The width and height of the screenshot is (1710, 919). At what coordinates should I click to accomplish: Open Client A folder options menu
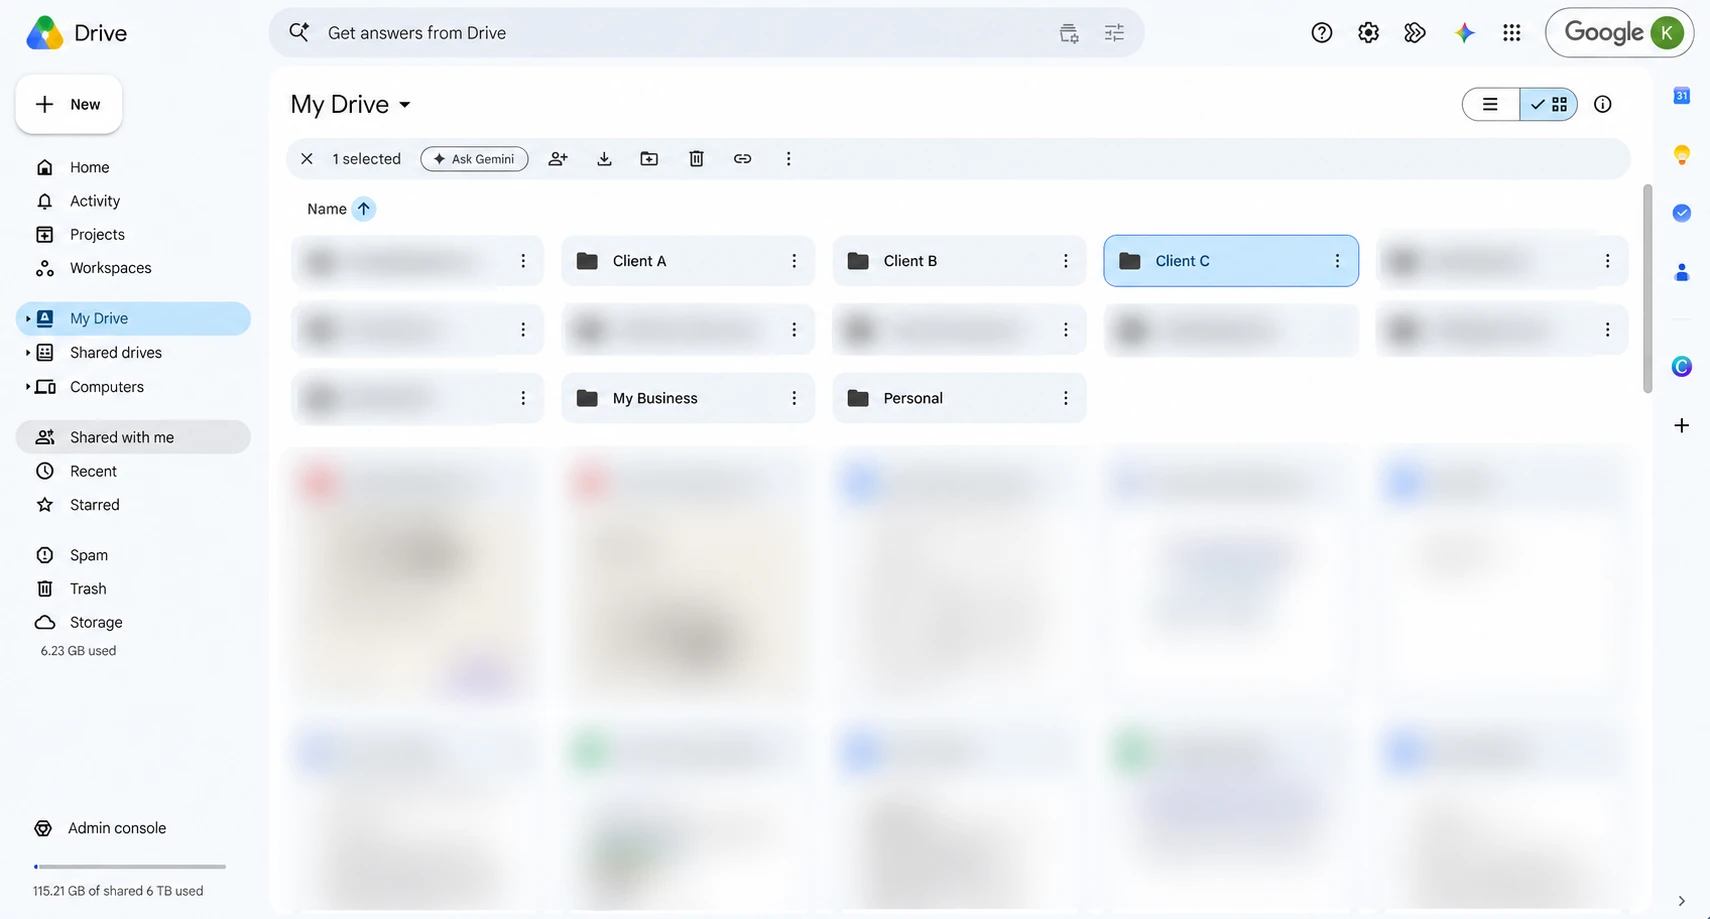[x=794, y=261]
